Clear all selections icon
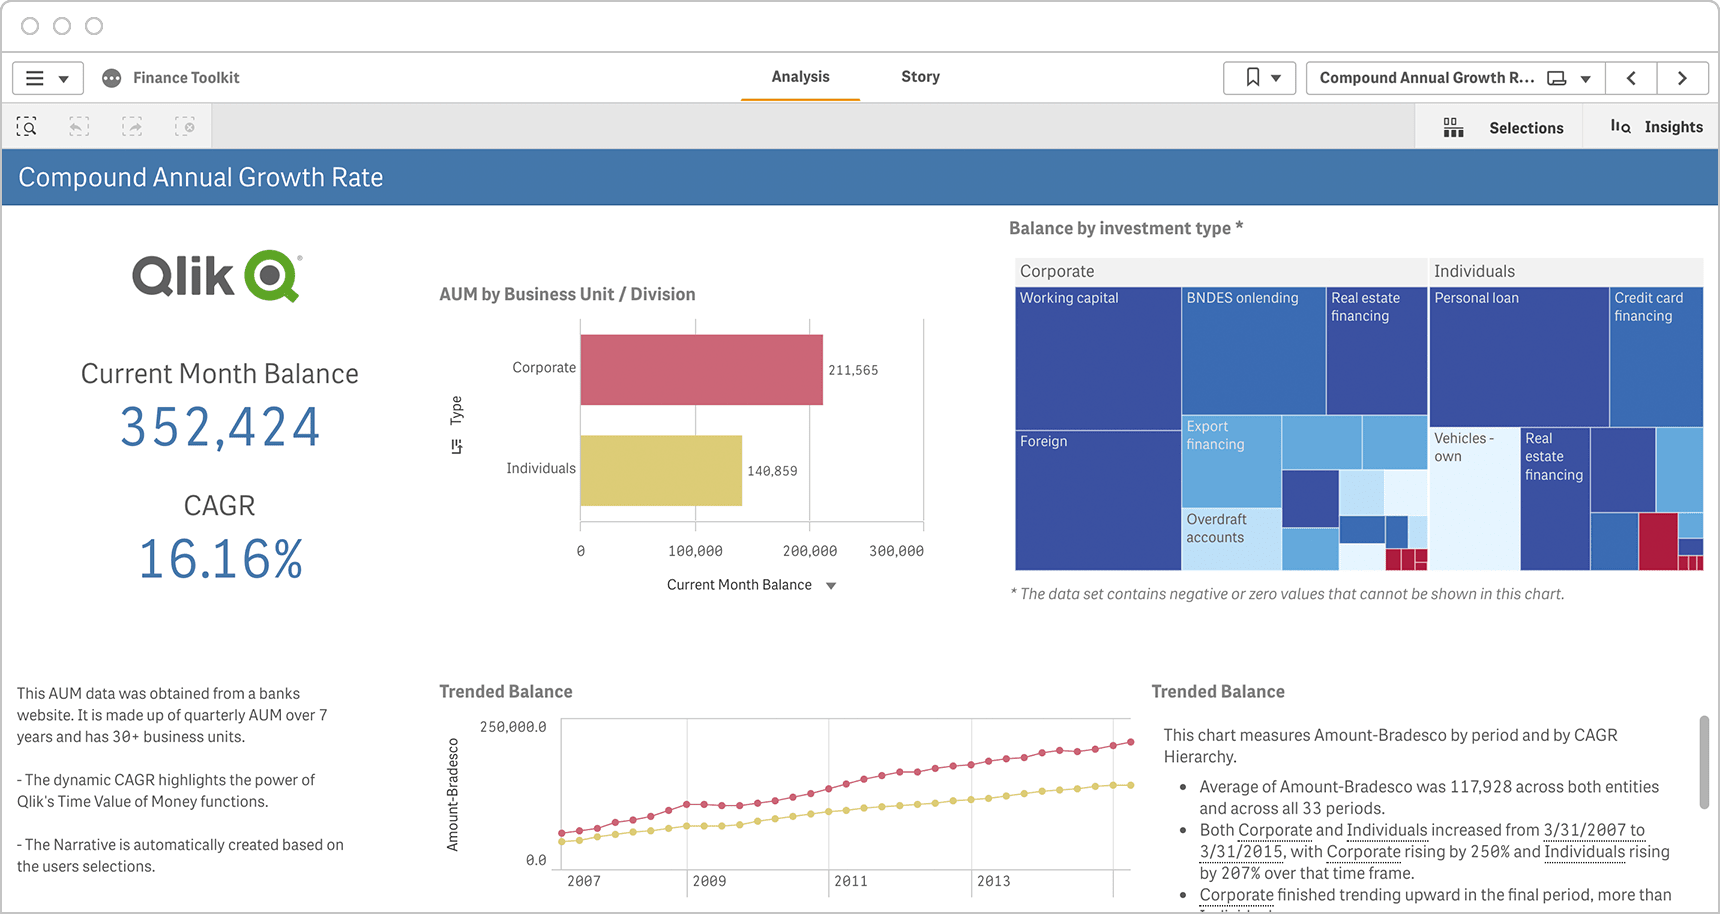 click(185, 127)
